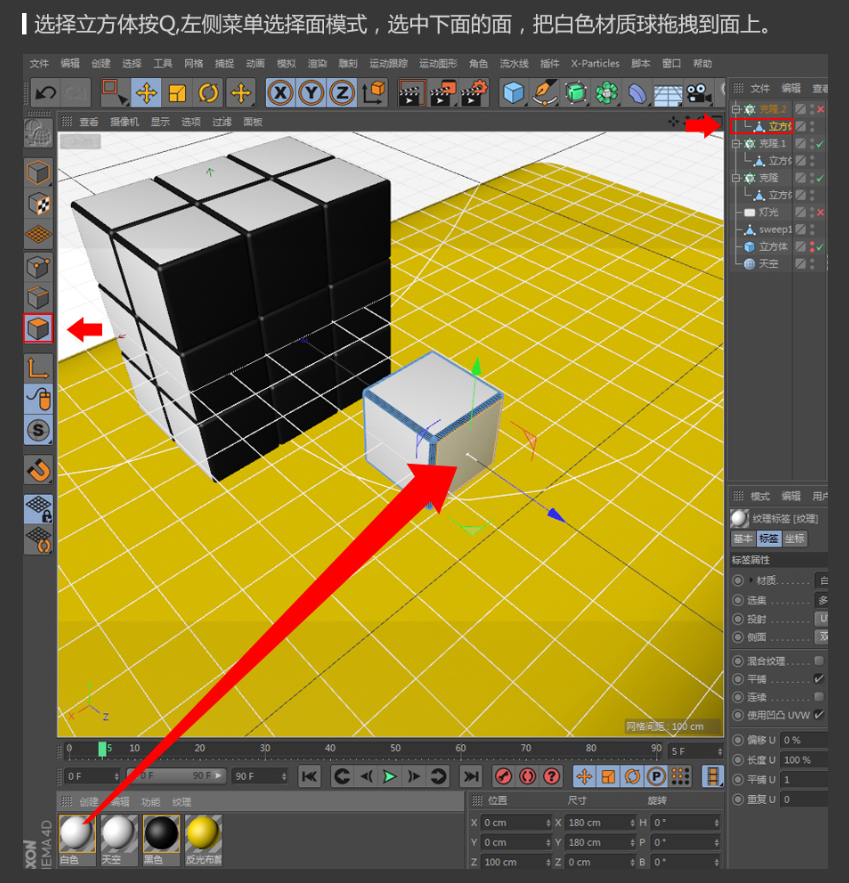Switch to the 坐标 attribute tab
This screenshot has width=849, height=883.
tap(794, 539)
